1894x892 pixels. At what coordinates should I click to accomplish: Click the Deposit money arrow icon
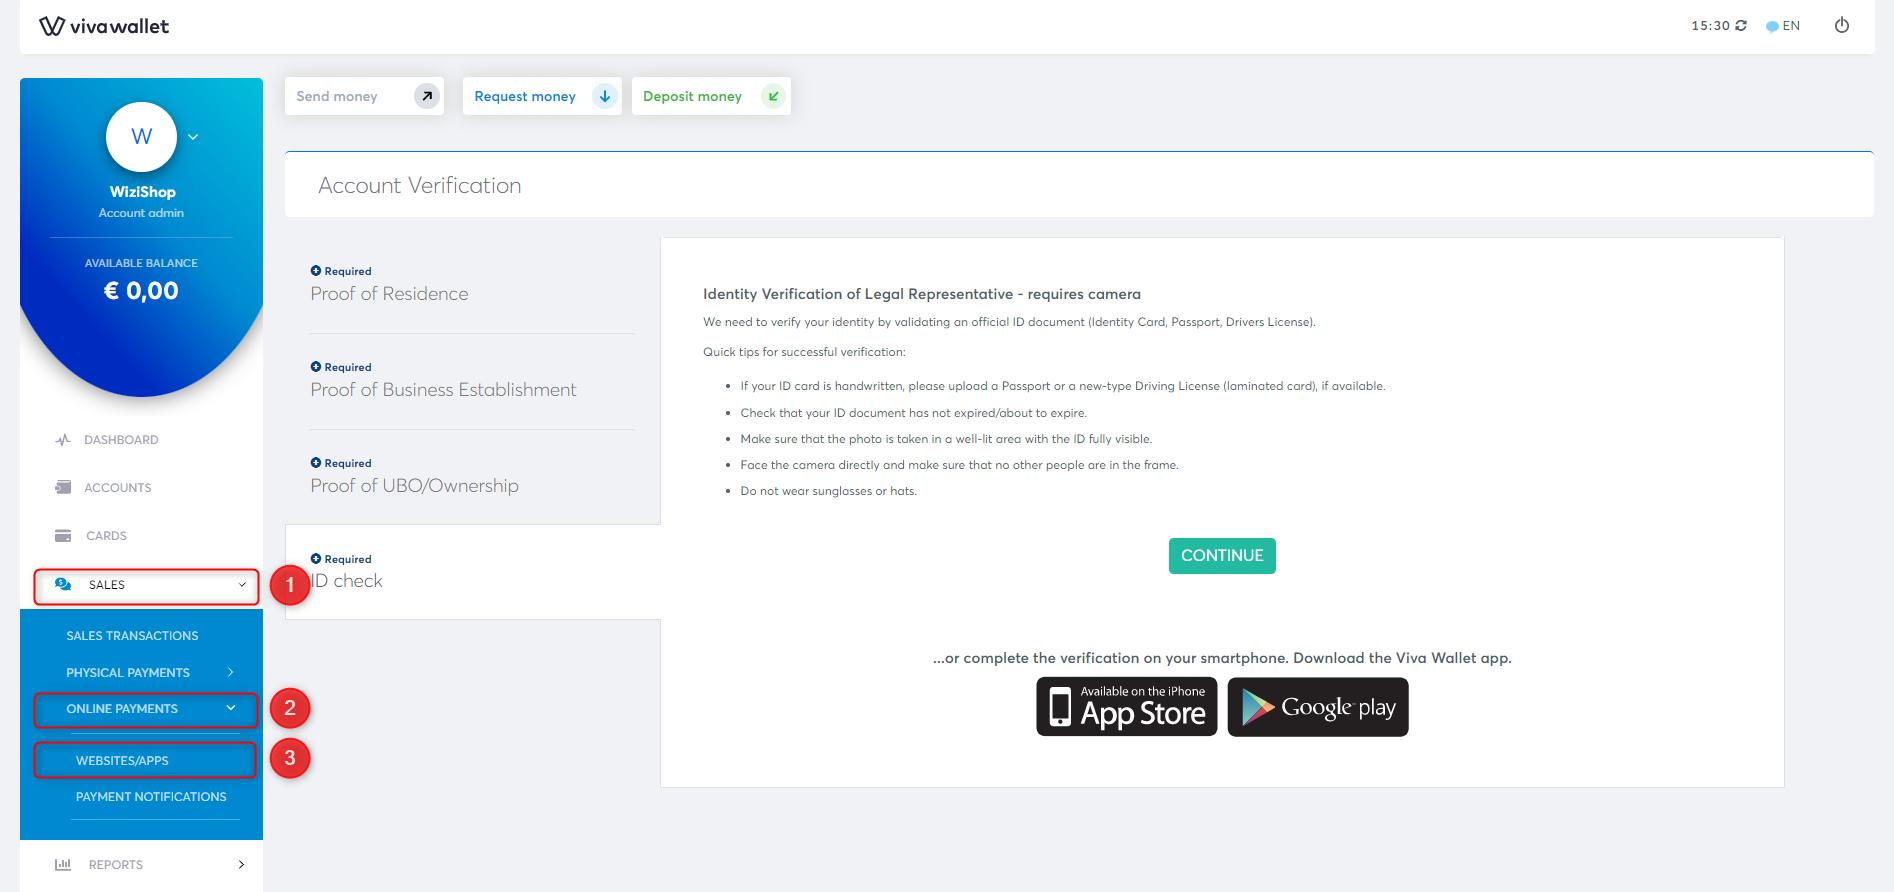[773, 96]
